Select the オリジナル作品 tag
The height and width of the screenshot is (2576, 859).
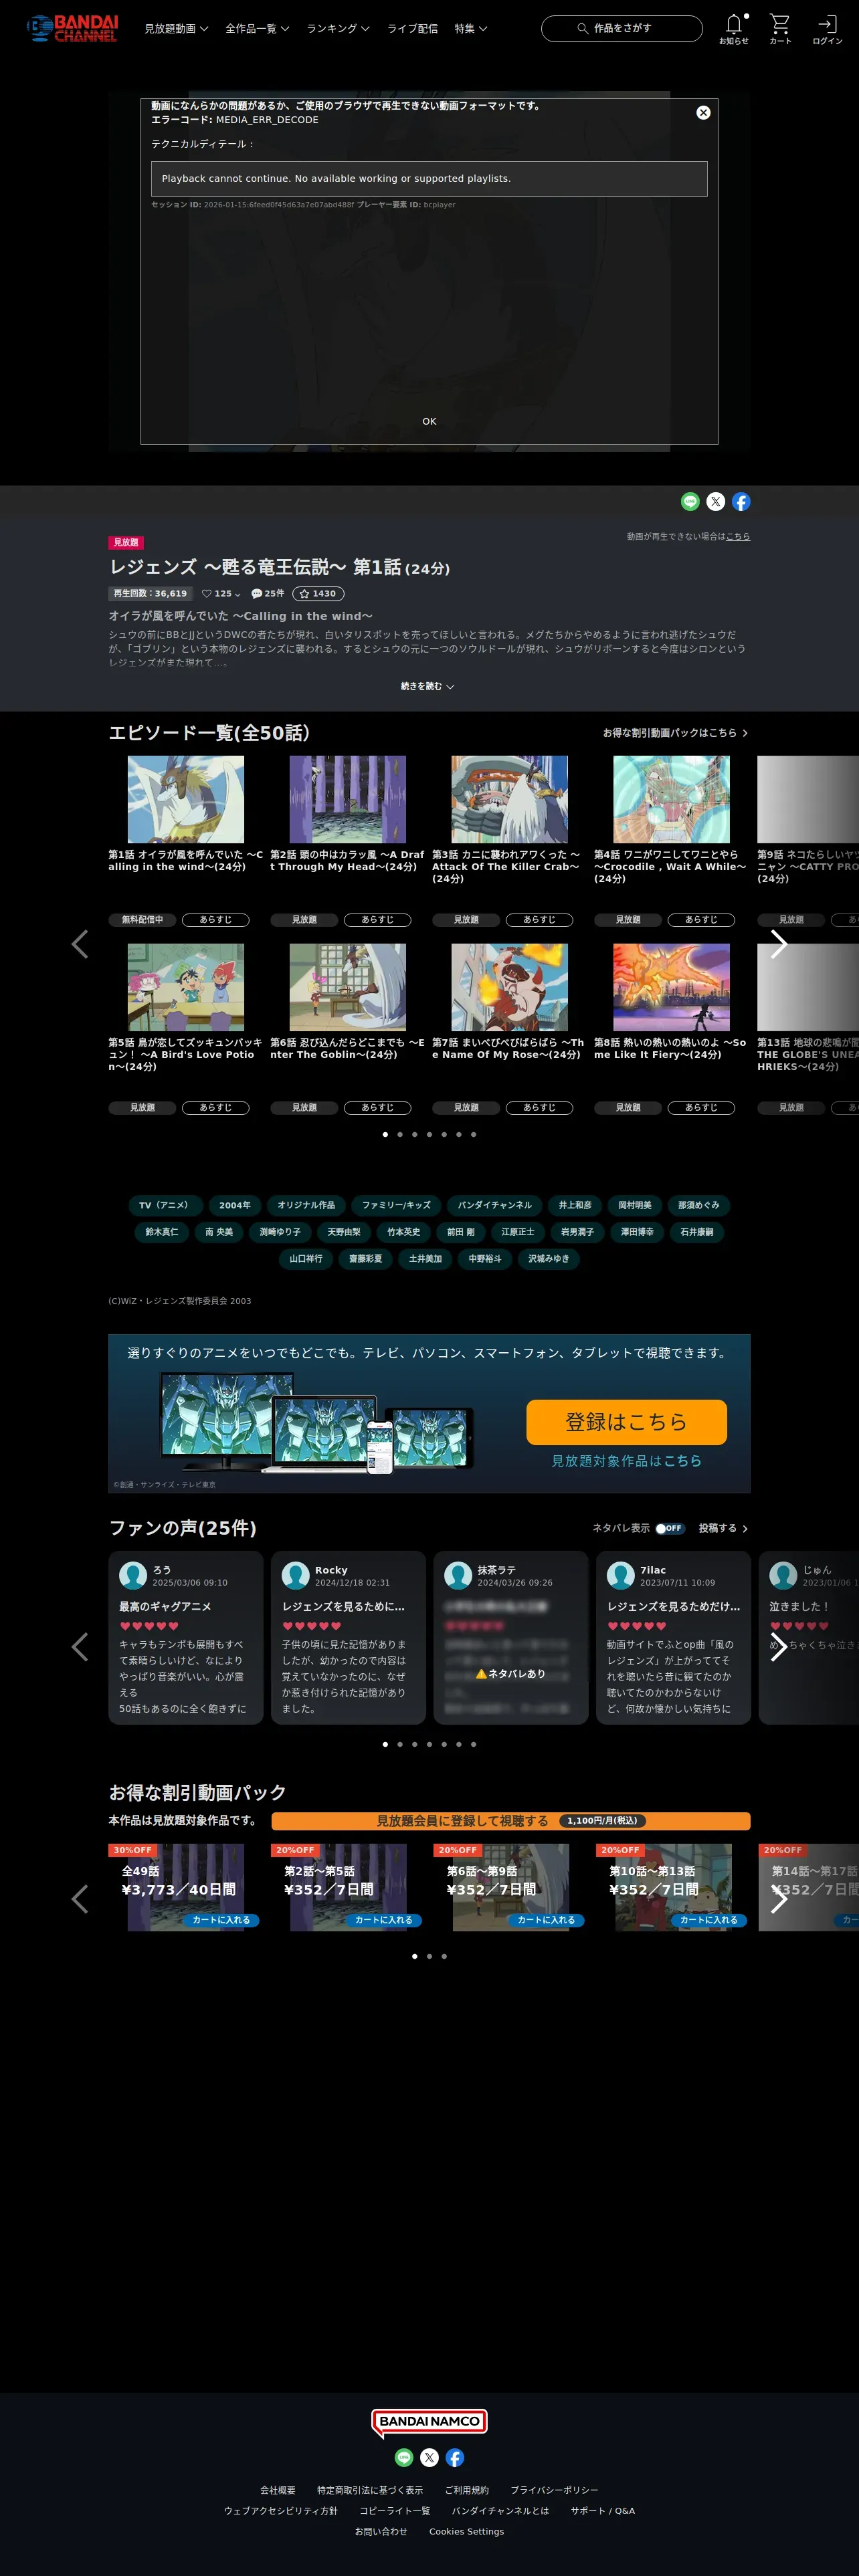pos(306,1205)
